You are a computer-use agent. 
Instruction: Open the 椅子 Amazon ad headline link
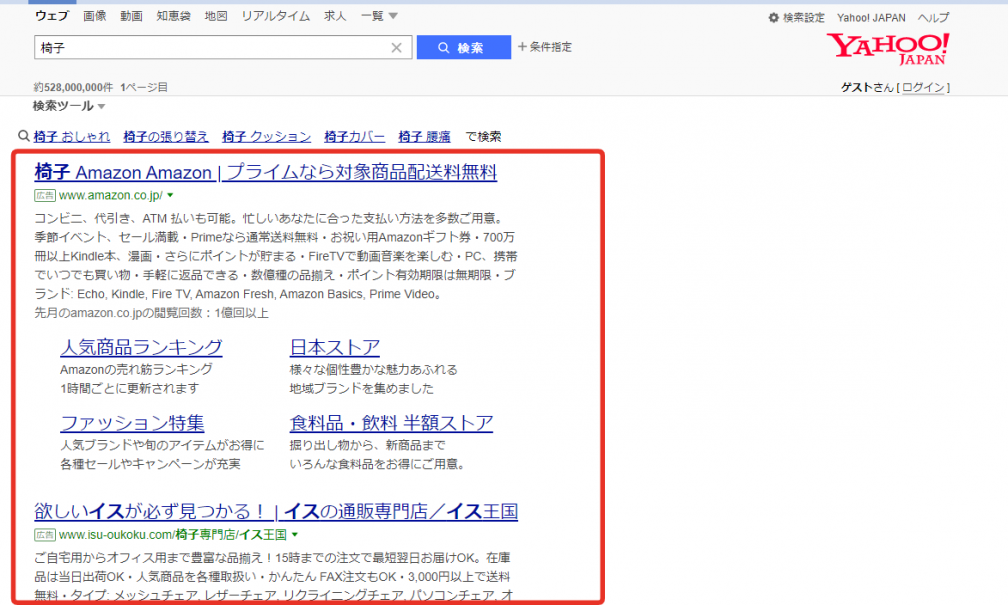[265, 172]
